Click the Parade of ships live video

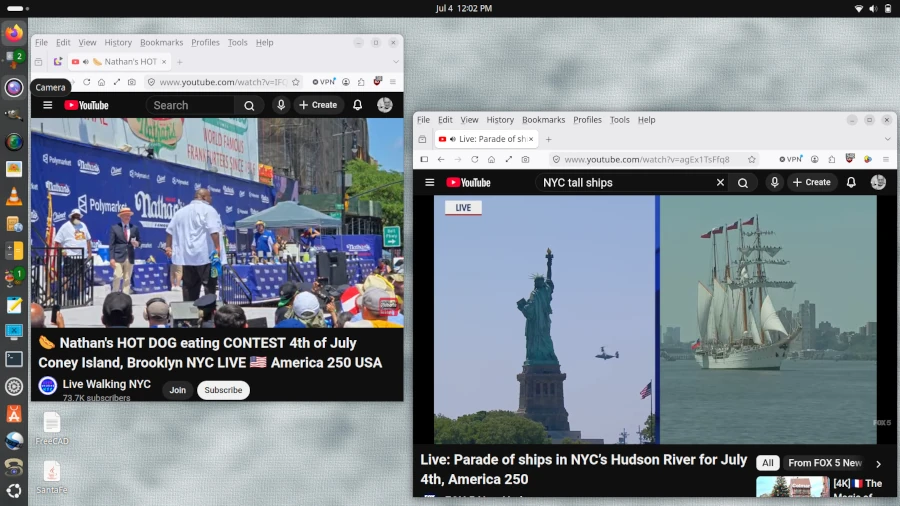pyautogui.click(x=655, y=320)
